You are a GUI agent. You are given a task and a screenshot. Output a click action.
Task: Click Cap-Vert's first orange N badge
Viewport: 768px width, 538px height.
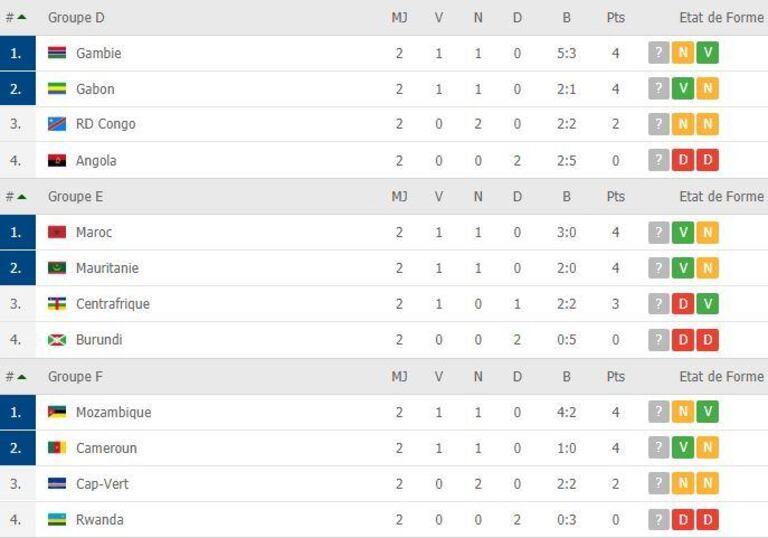(x=683, y=484)
